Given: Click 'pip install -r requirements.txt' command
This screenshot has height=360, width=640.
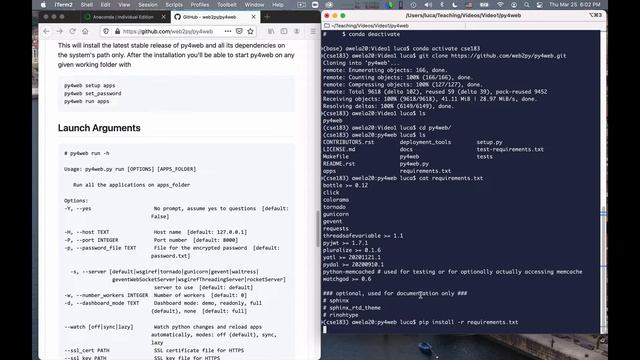Looking at the screenshot, I should [x=469, y=322].
